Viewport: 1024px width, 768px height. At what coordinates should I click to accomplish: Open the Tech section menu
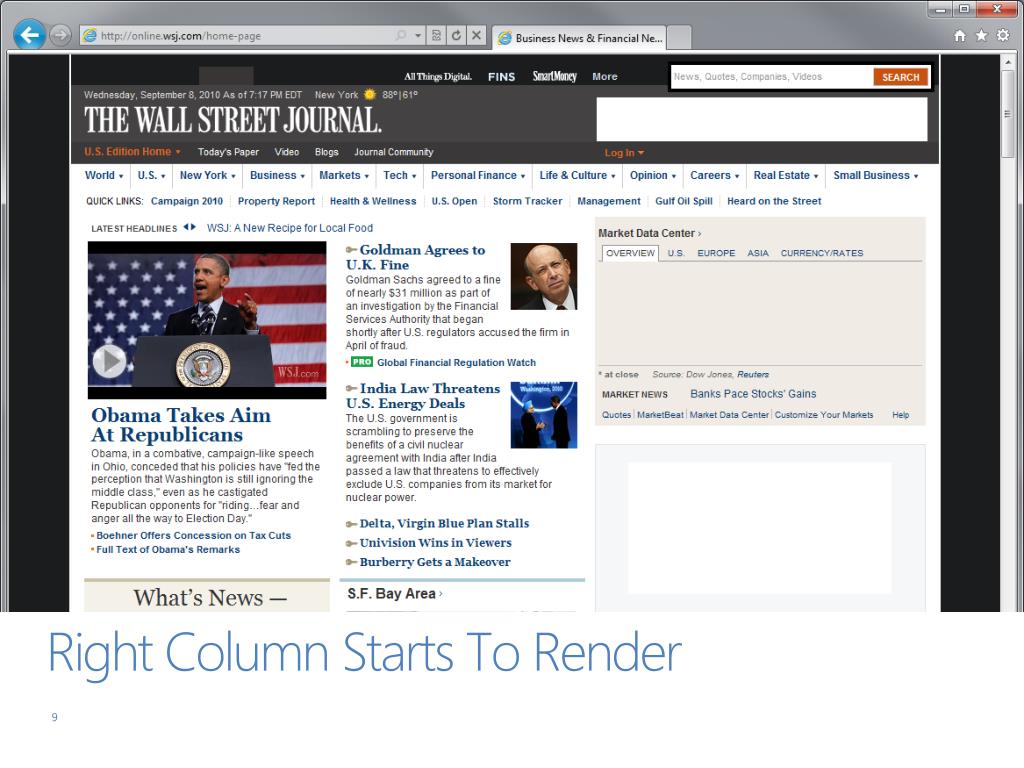pyautogui.click(x=400, y=175)
